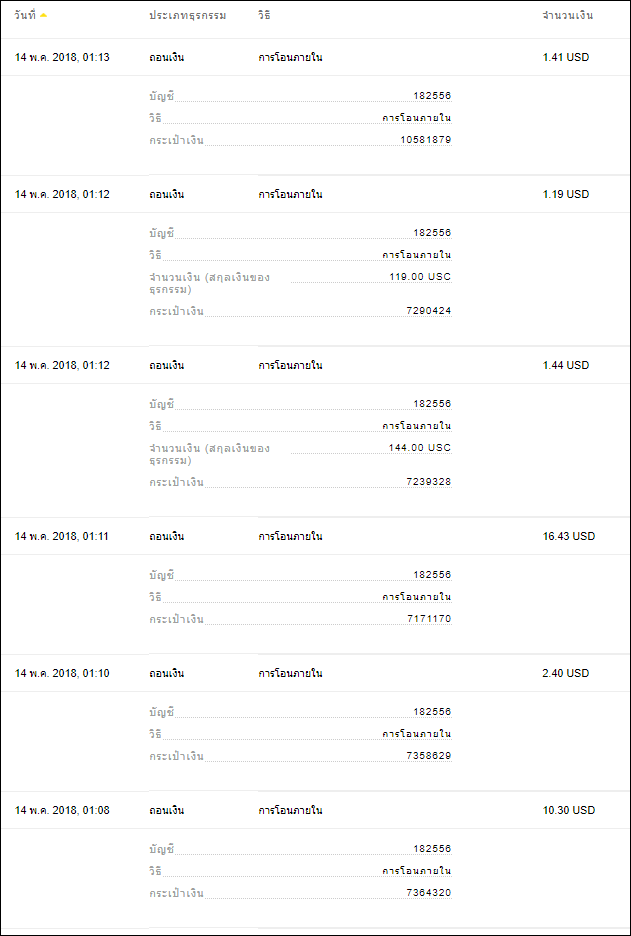
Task: Collapse the transaction row with 1.44 USD
Action: (x=315, y=365)
